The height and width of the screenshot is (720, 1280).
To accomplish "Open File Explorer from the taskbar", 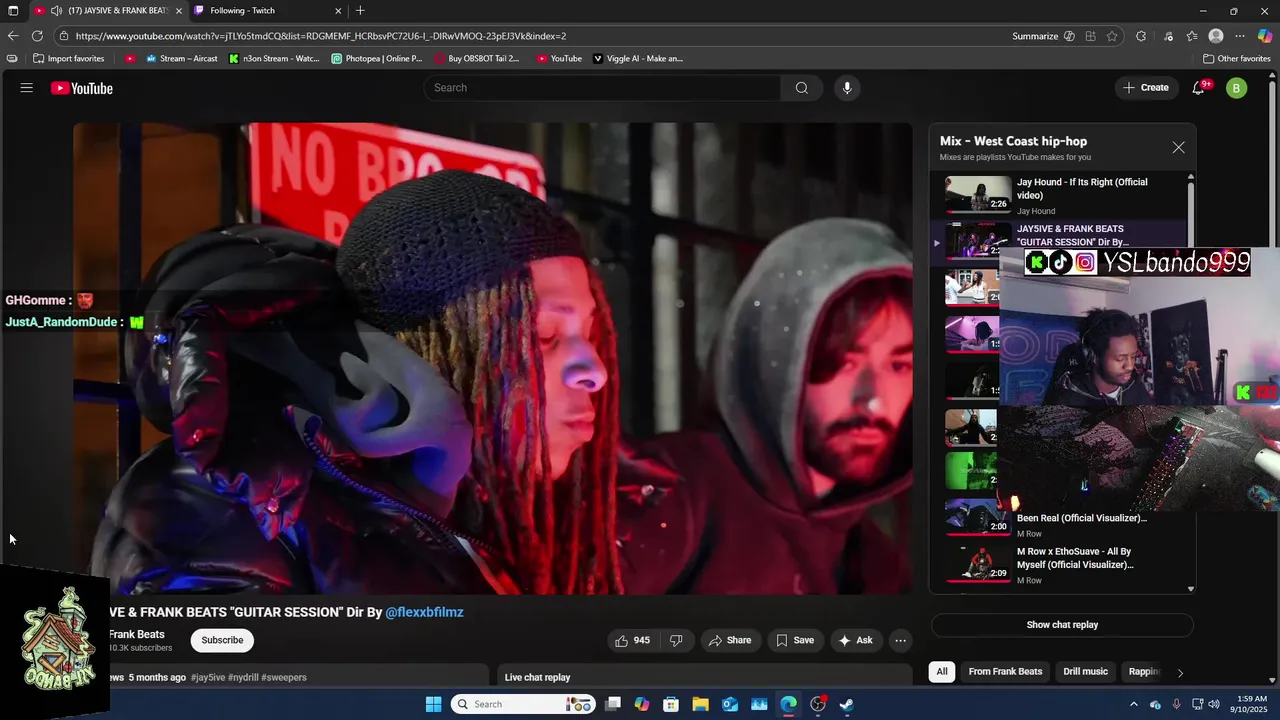I will pyautogui.click(x=701, y=704).
